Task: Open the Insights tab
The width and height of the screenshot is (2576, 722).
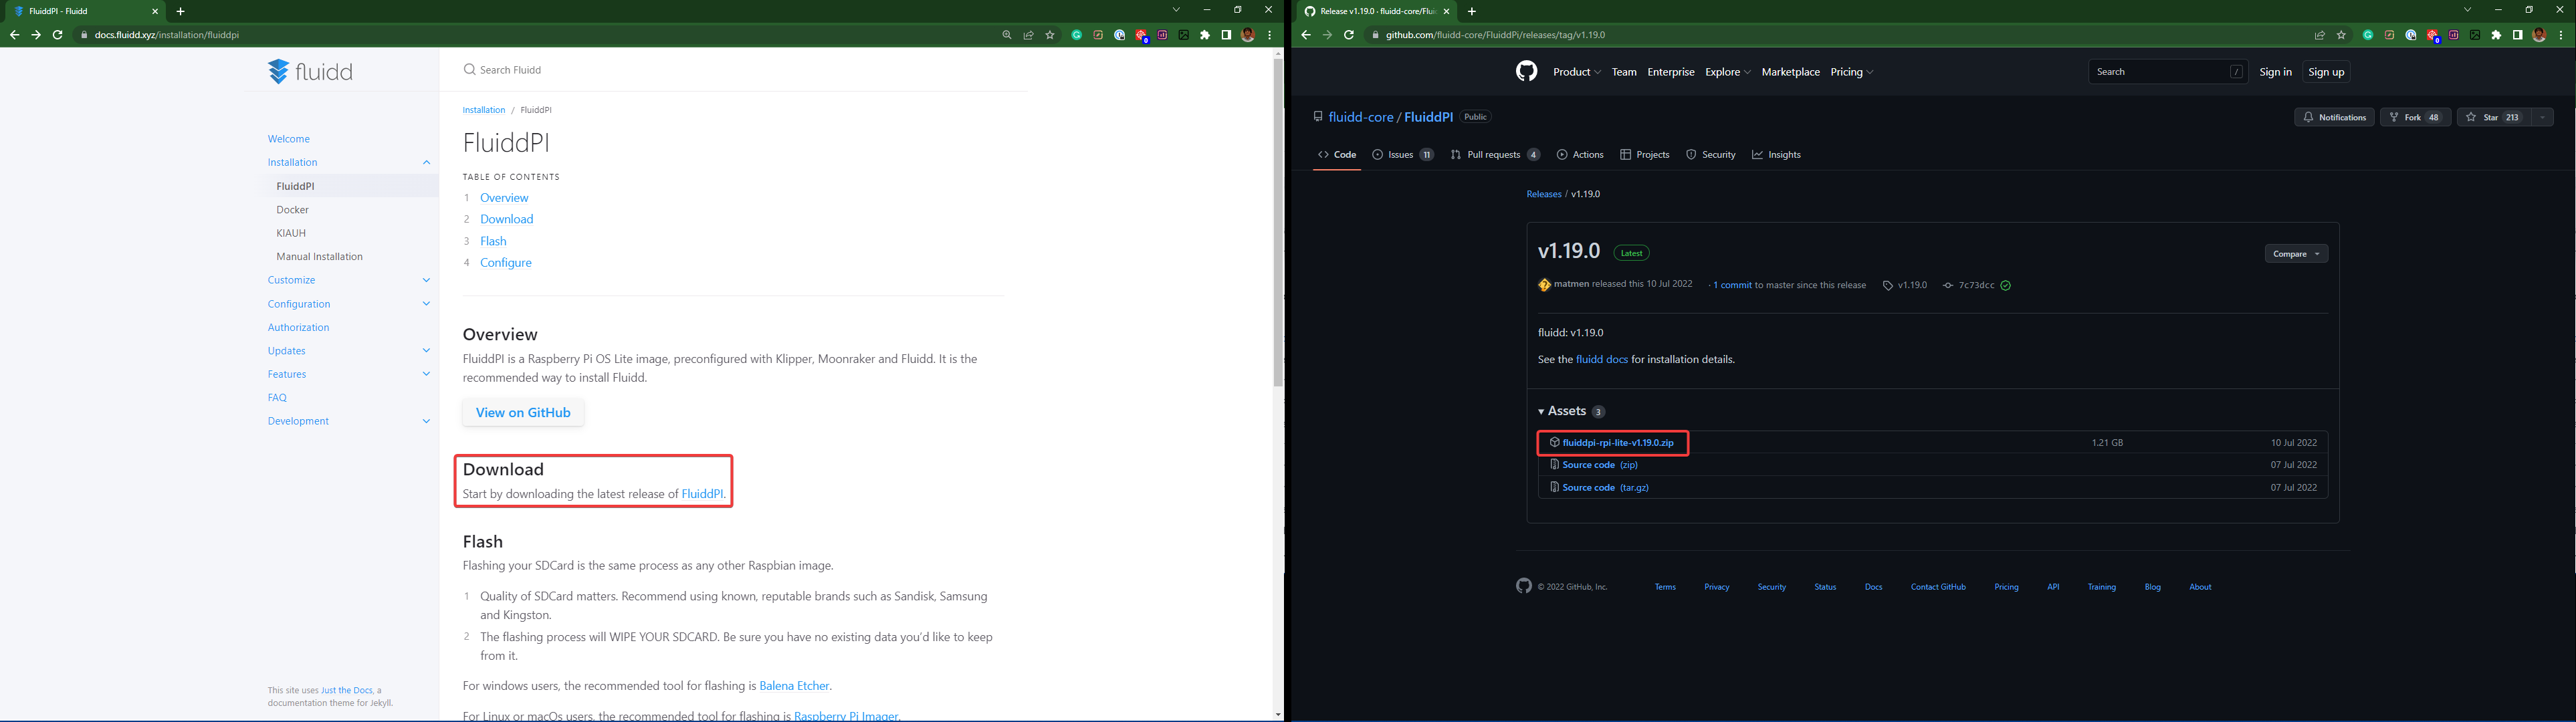Action: pyautogui.click(x=1776, y=155)
